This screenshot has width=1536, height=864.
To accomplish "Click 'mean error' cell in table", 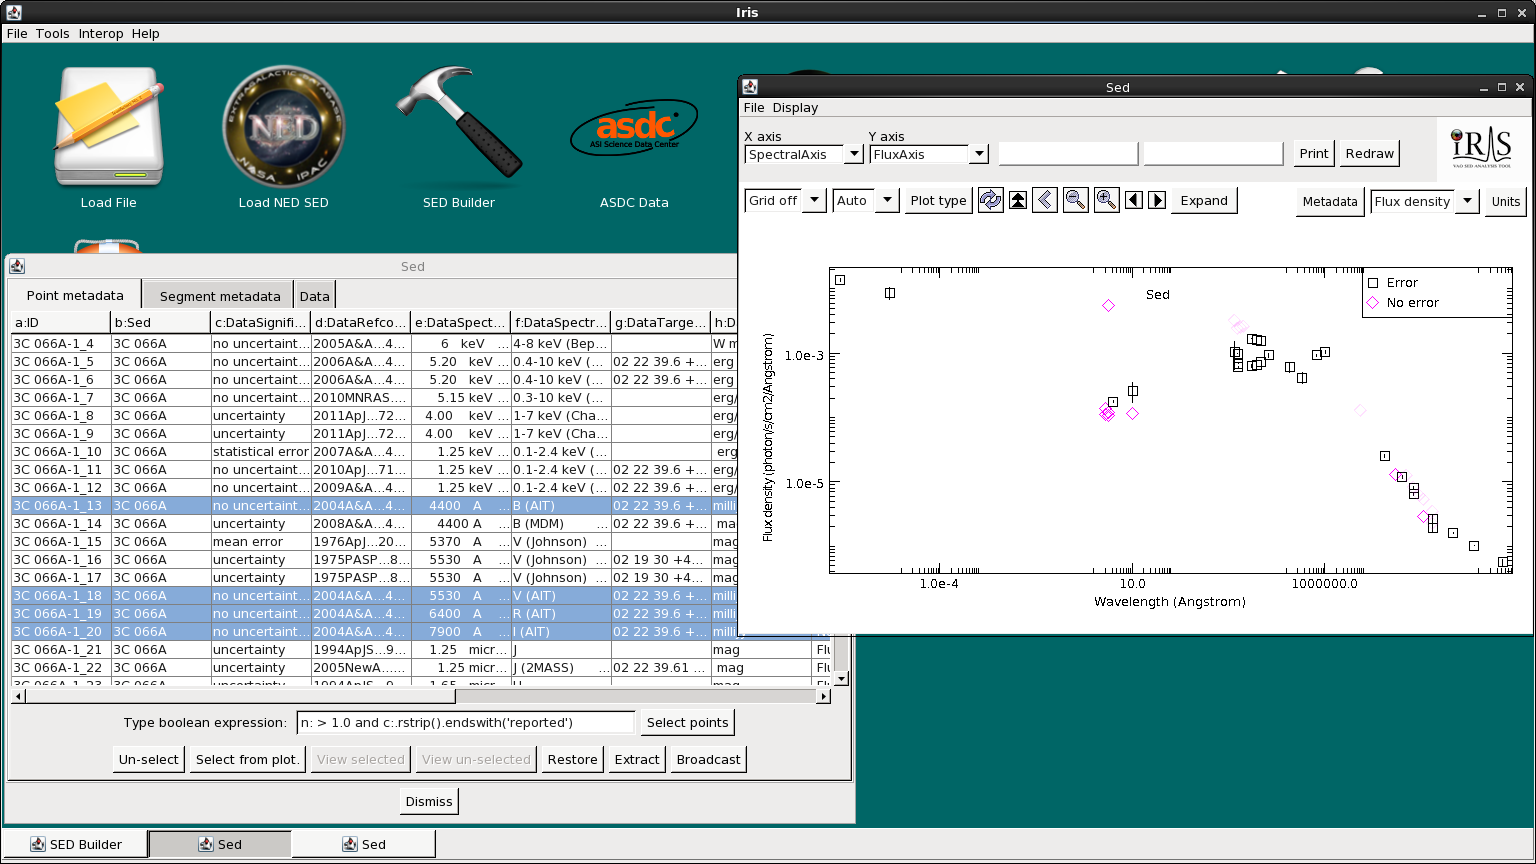I will [x=261, y=541].
